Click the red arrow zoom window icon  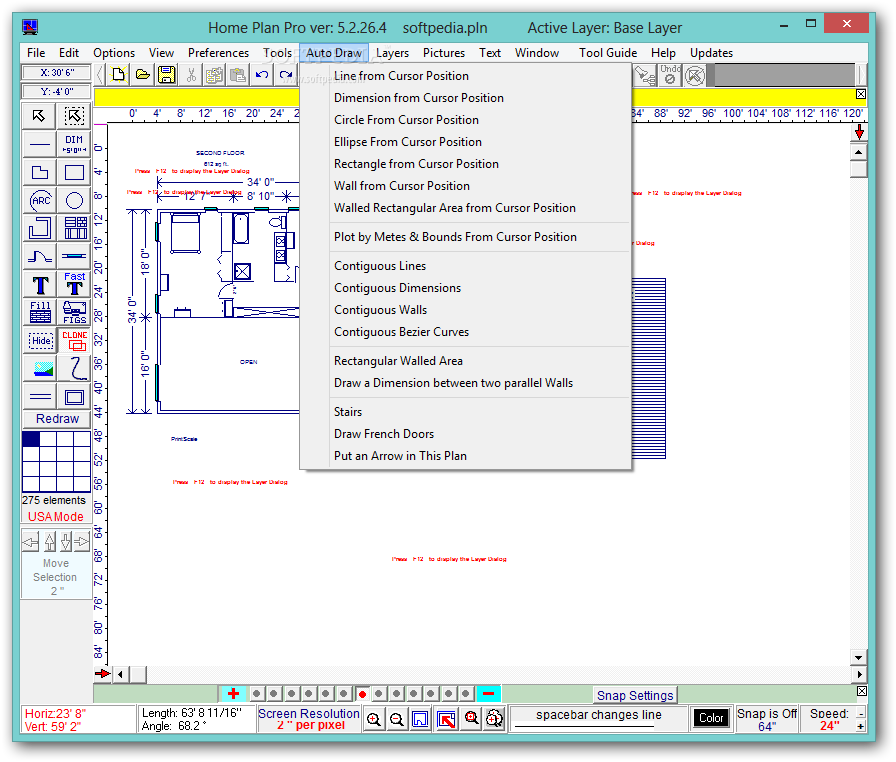pyautogui.click(x=446, y=719)
